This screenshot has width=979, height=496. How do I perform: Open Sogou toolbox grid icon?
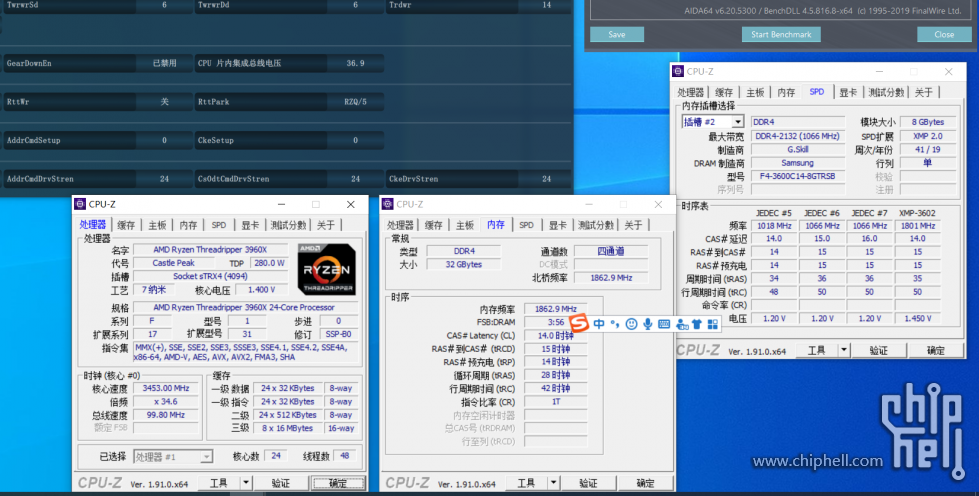[x=712, y=324]
